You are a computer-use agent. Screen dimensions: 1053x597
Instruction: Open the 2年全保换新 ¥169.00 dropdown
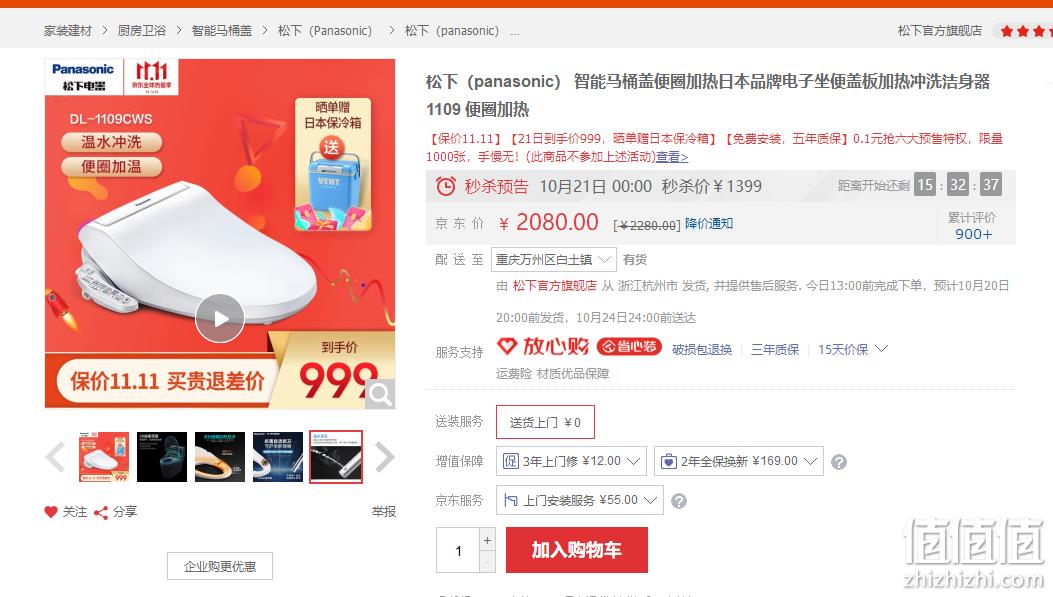click(739, 461)
